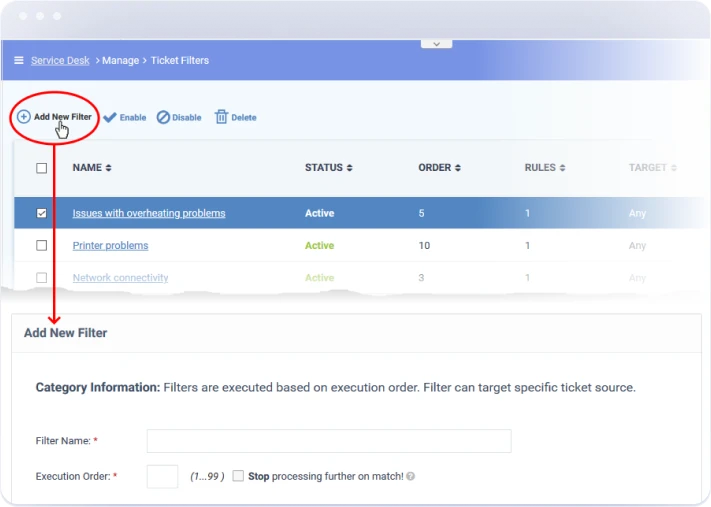
Task: Sort table by ORDER column
Action: (439, 168)
